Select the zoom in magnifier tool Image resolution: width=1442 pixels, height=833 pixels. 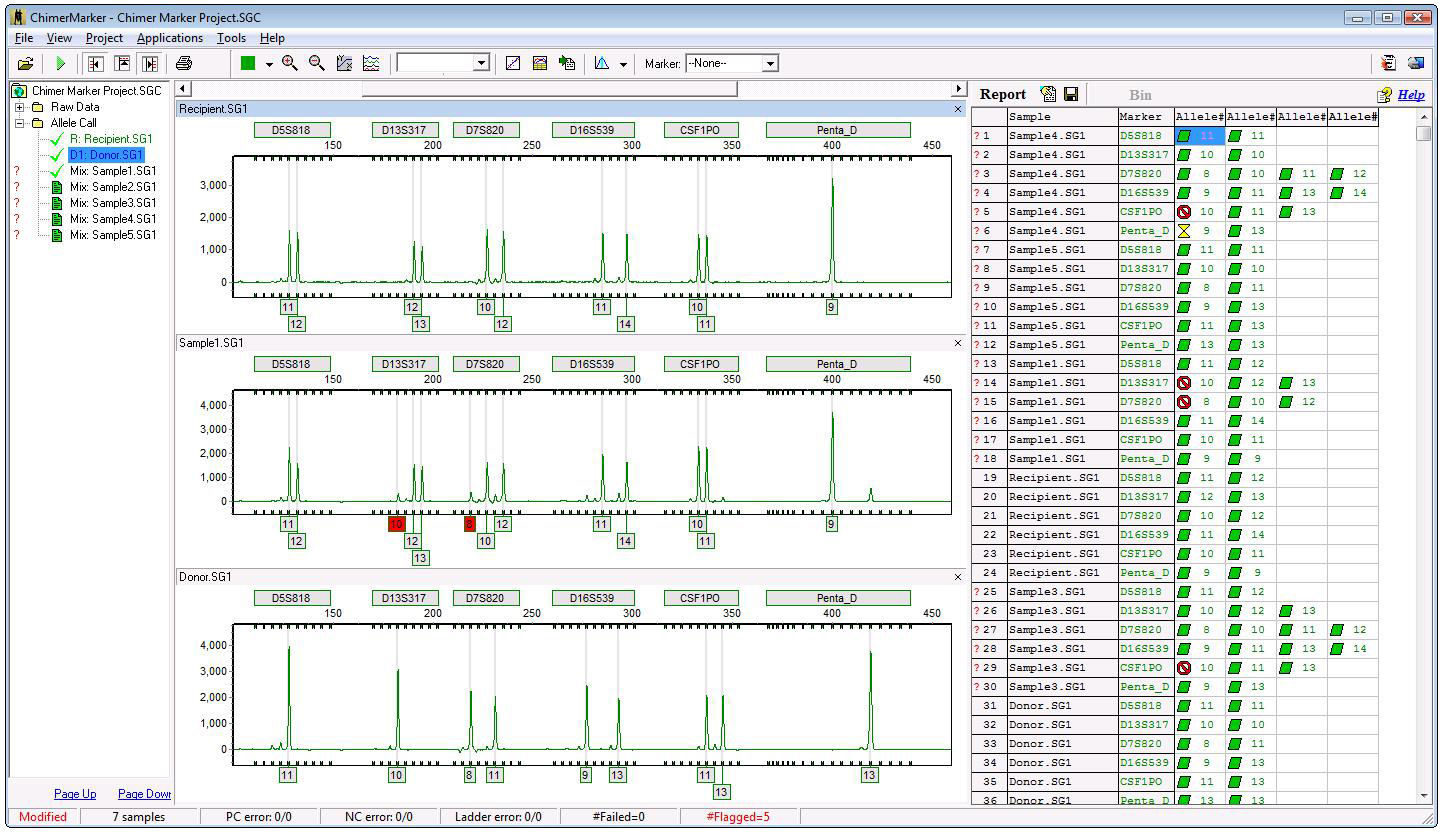(x=290, y=63)
